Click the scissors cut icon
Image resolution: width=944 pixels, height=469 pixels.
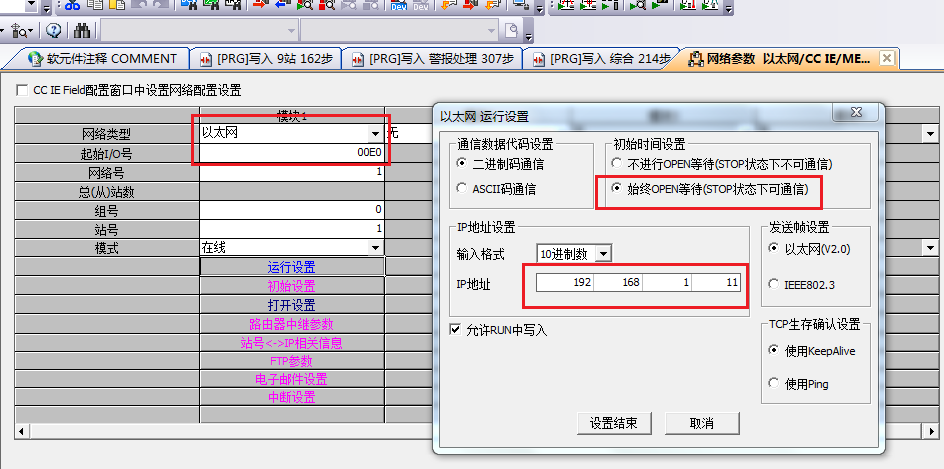(x=72, y=6)
